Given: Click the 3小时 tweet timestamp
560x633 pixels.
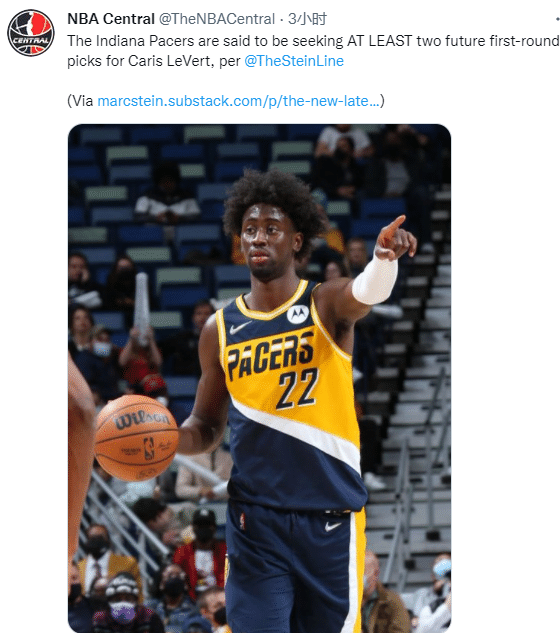Looking at the screenshot, I should pyautogui.click(x=307, y=19).
